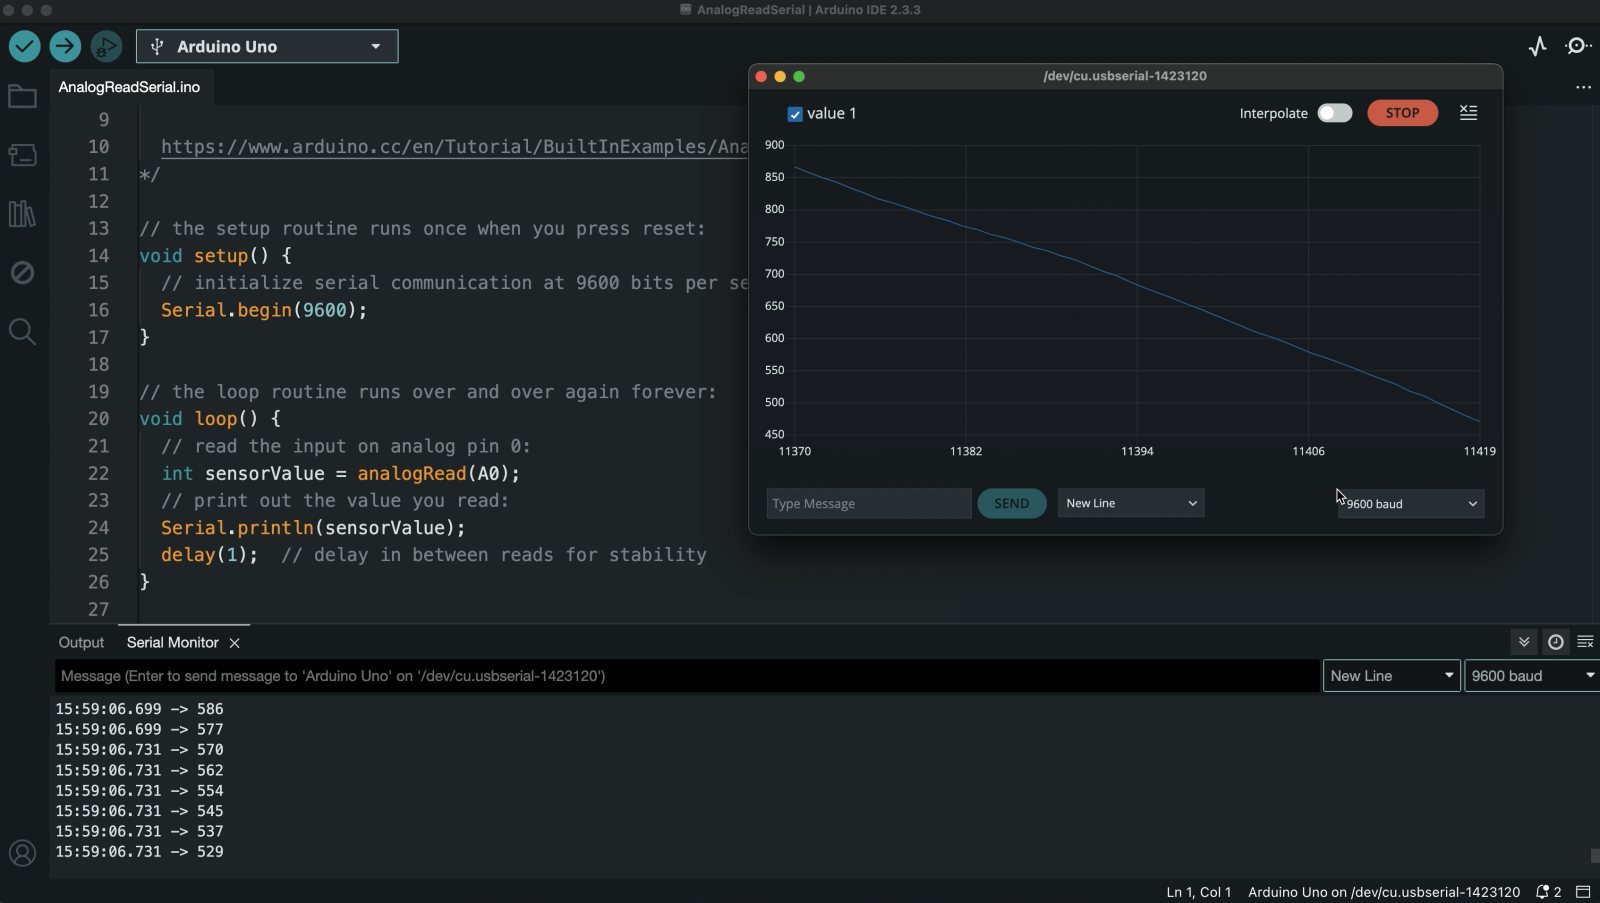Enable the Interpolate switch
1600x903 pixels.
click(1334, 113)
